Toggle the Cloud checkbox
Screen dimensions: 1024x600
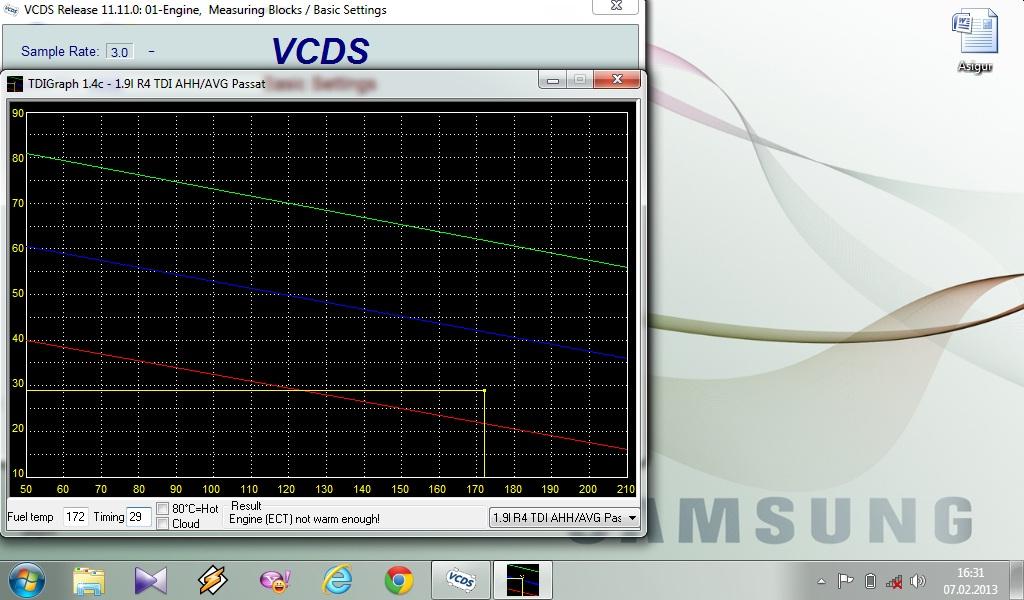[163, 524]
